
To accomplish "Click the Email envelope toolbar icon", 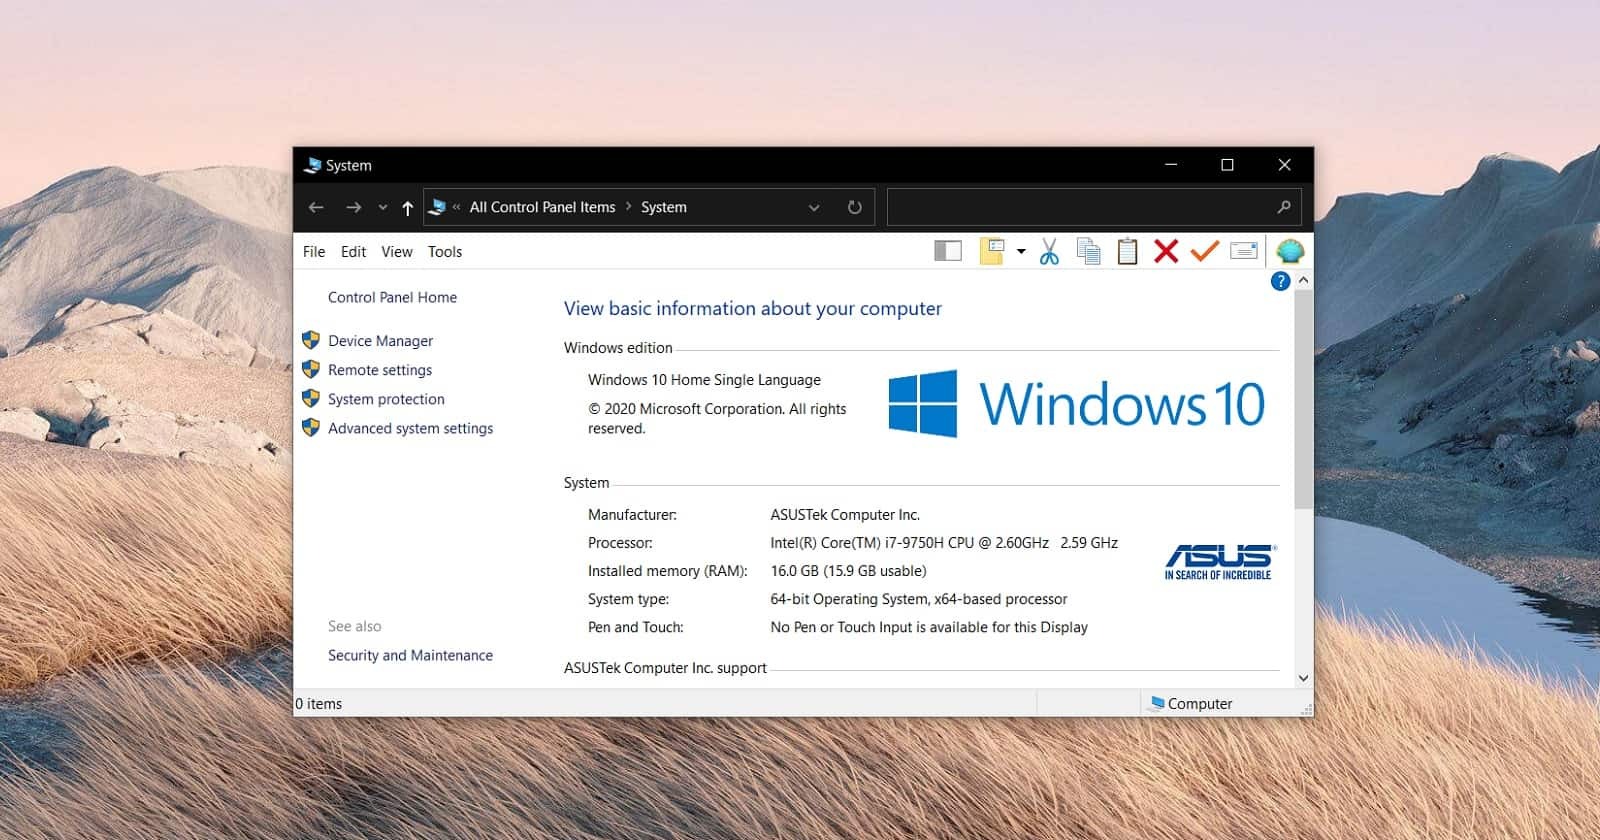I will tap(1243, 251).
